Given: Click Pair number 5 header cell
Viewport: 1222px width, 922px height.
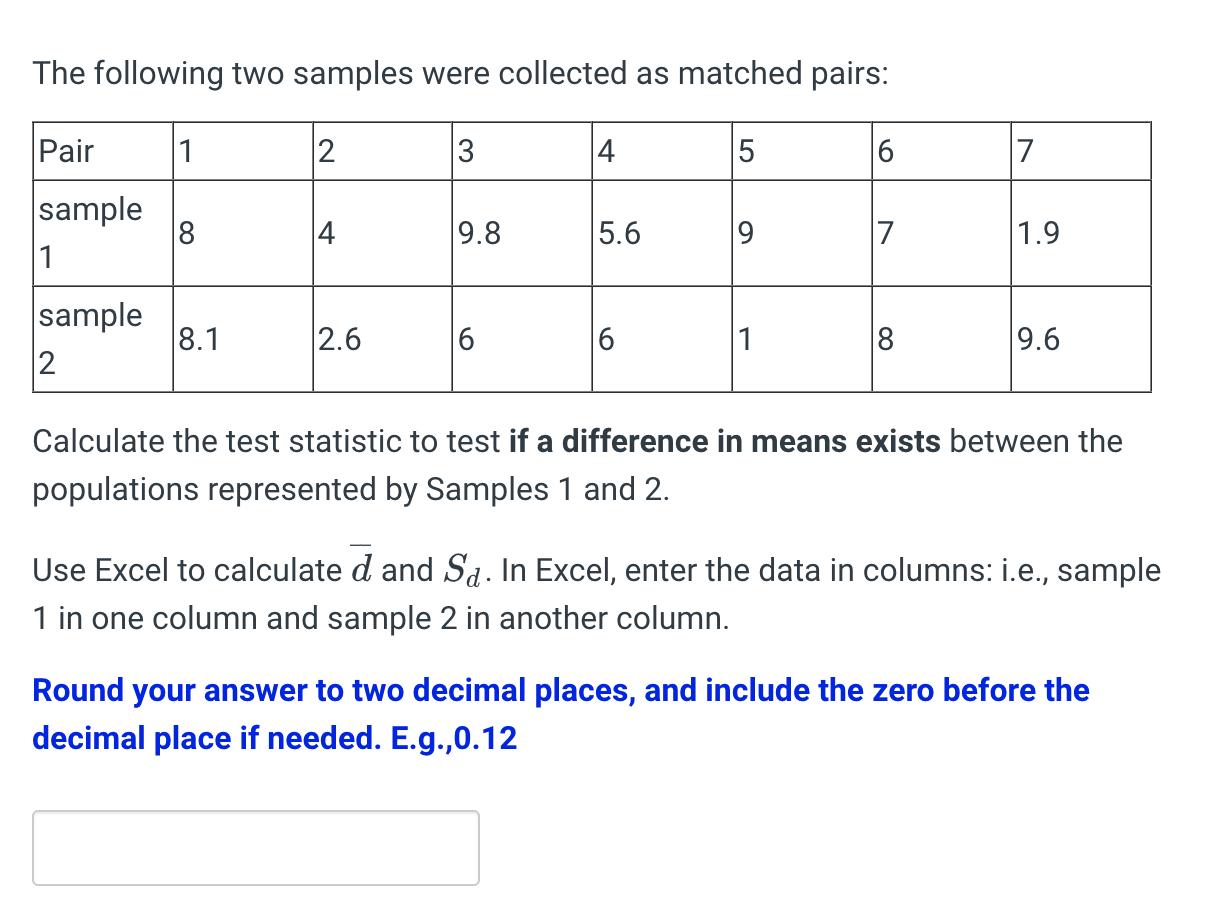Looking at the screenshot, I should click(x=742, y=151).
